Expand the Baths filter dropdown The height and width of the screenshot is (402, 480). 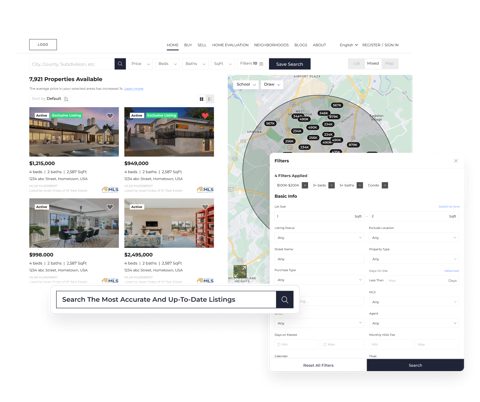click(195, 64)
